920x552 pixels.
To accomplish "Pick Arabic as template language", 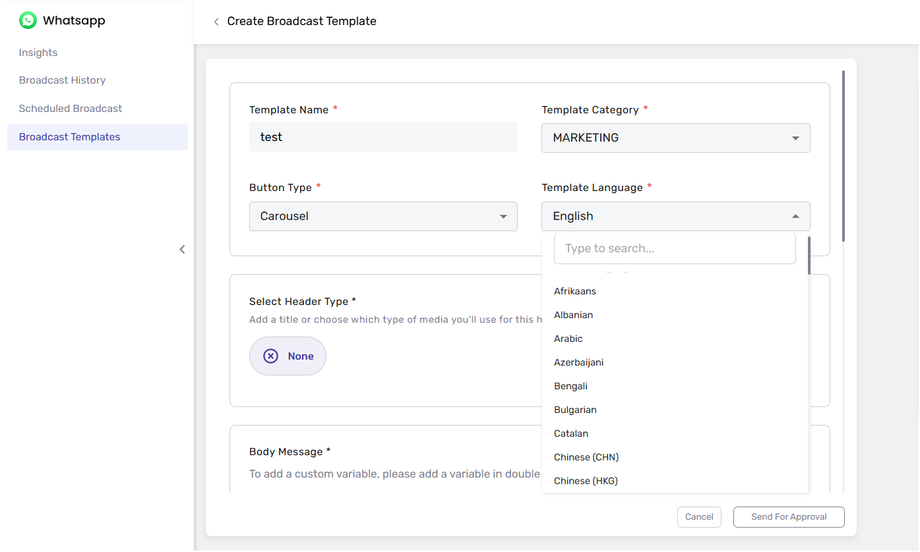I will (x=568, y=339).
